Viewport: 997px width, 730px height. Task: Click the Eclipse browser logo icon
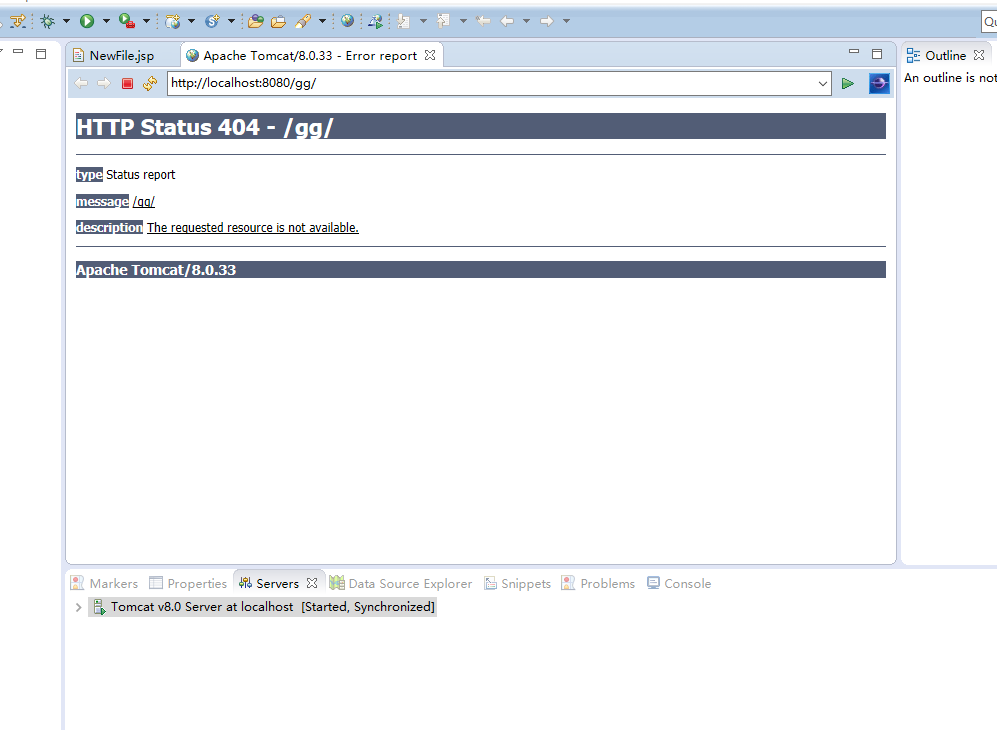[879, 83]
